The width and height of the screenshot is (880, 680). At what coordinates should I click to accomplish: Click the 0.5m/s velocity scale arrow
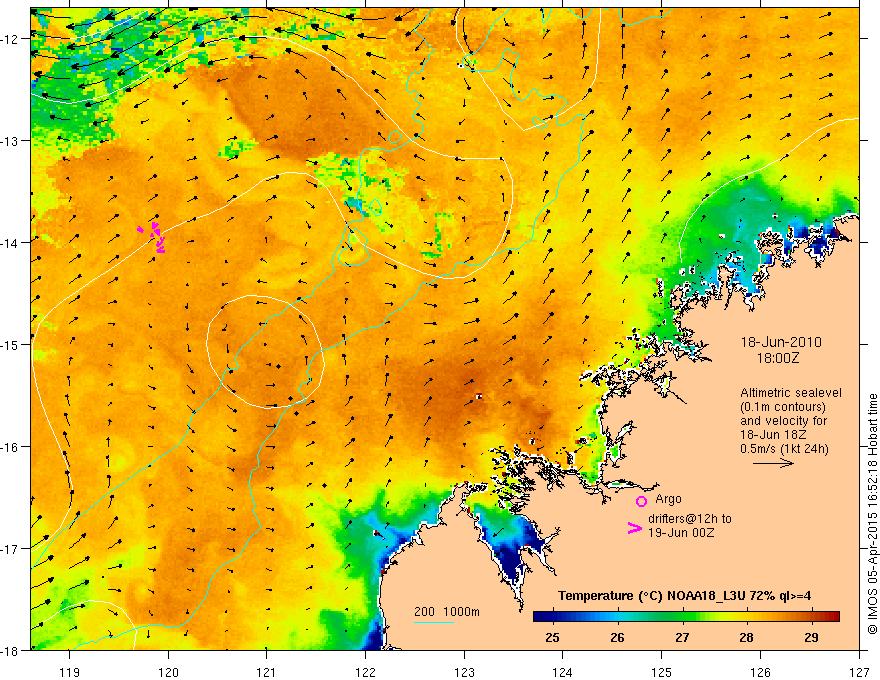[x=773, y=463]
